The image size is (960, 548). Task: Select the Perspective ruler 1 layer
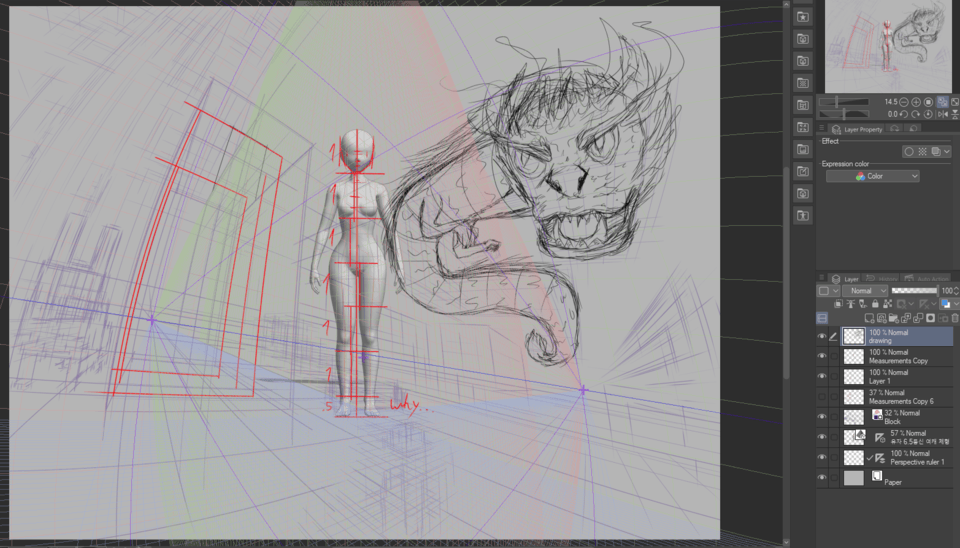click(898, 457)
